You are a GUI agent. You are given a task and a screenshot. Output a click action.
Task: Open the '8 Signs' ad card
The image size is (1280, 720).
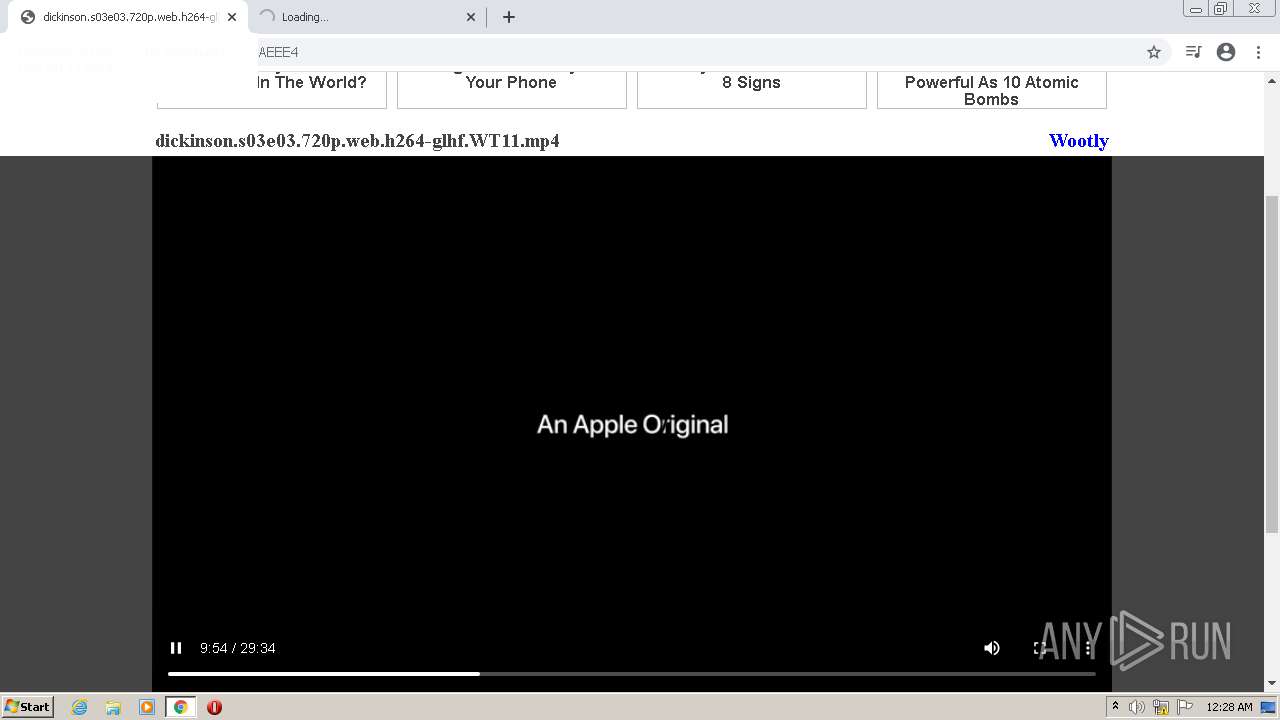pyautogui.click(x=751, y=88)
